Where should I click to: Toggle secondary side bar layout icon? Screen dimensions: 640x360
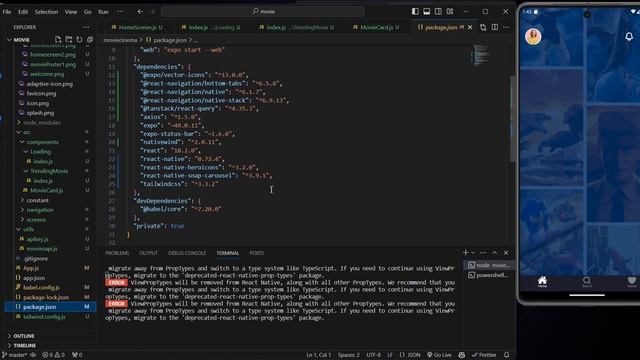[438, 11]
